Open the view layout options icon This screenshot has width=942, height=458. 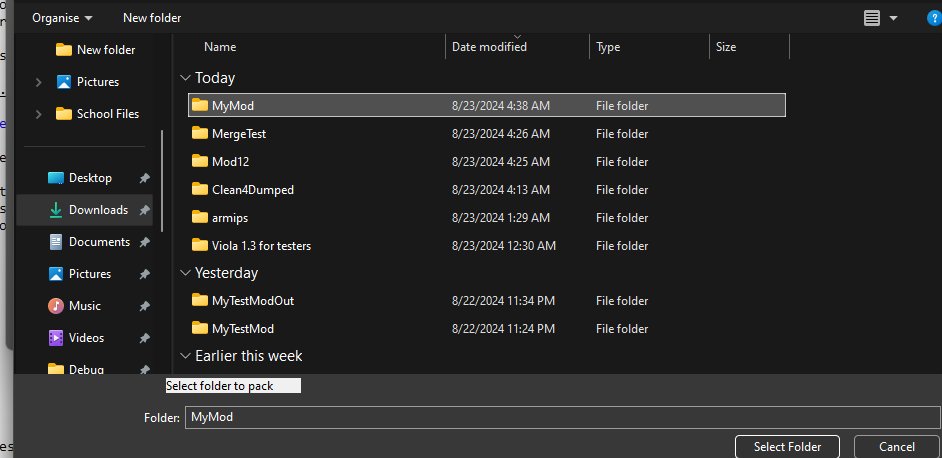[872, 18]
